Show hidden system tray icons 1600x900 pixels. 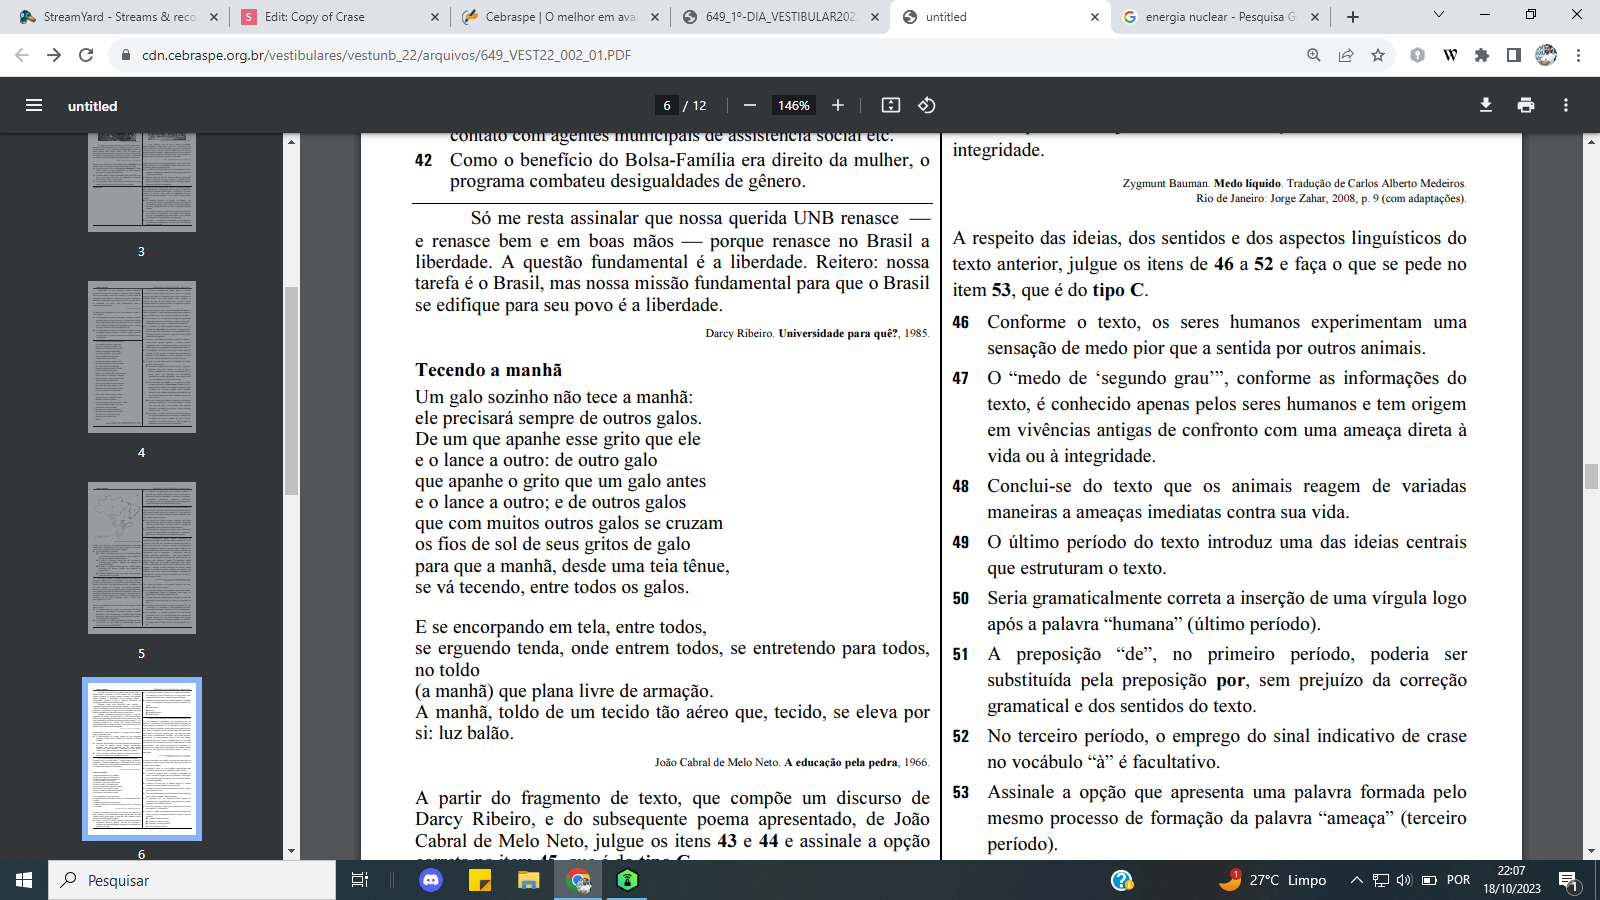tap(1357, 880)
